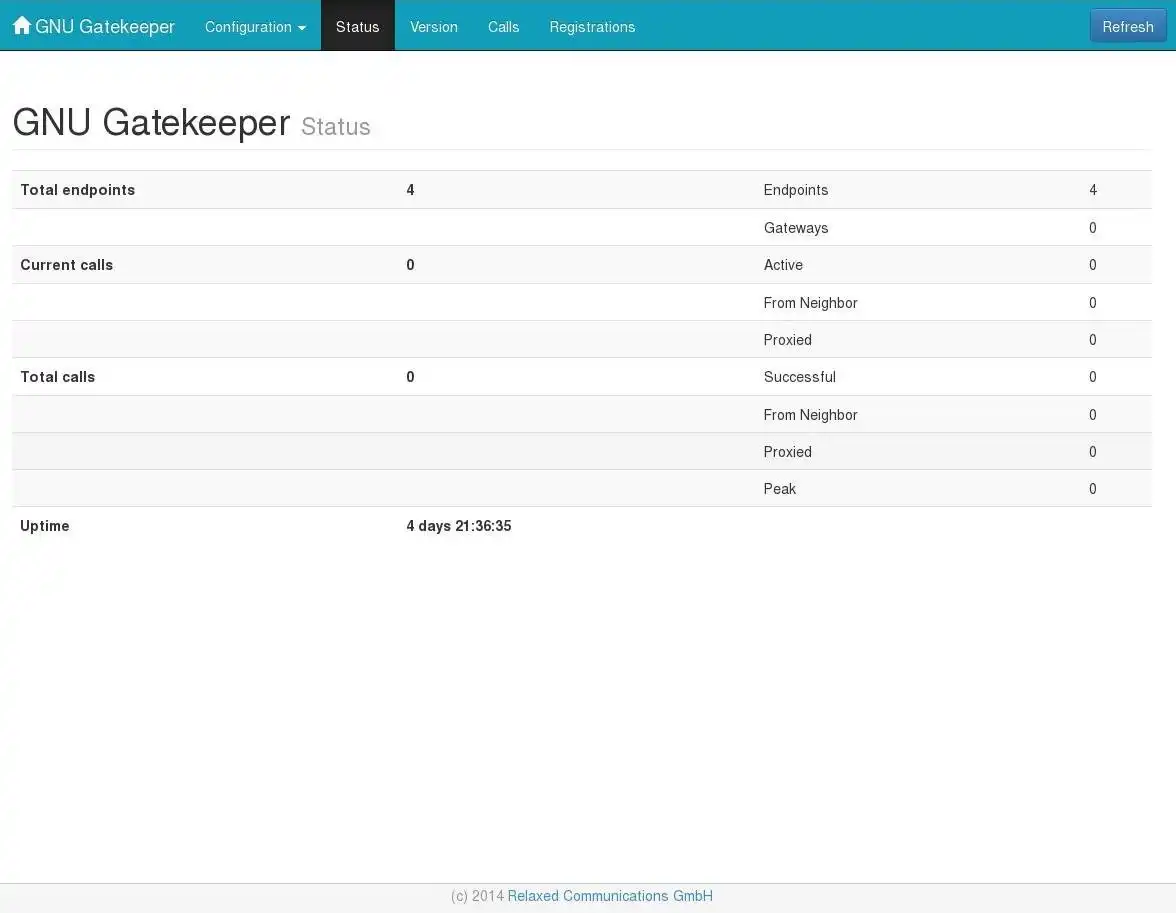Click the Active row label
This screenshot has width=1176, height=913.
pyautogui.click(x=783, y=265)
